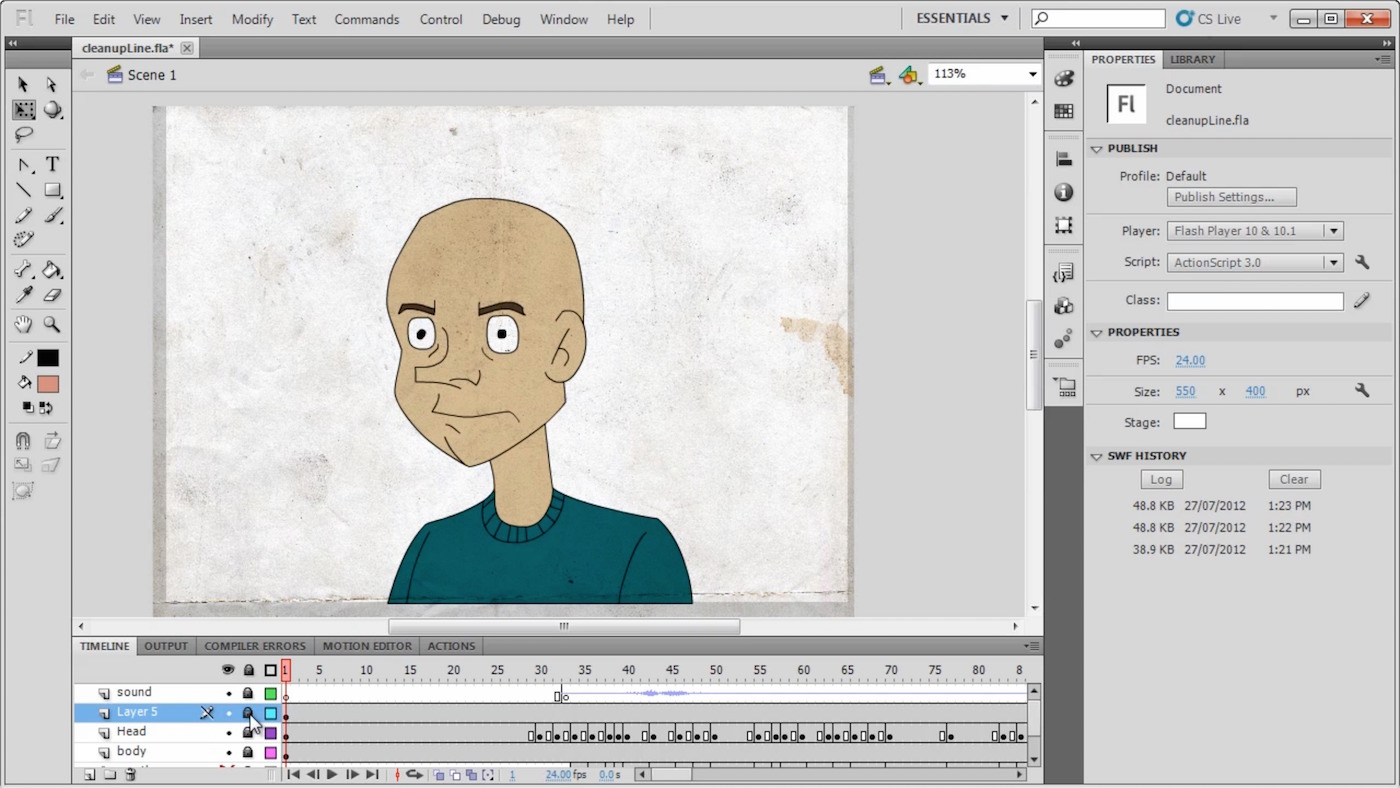Select the Text tool
Screen dimensions: 1400x788
[x=52, y=165]
